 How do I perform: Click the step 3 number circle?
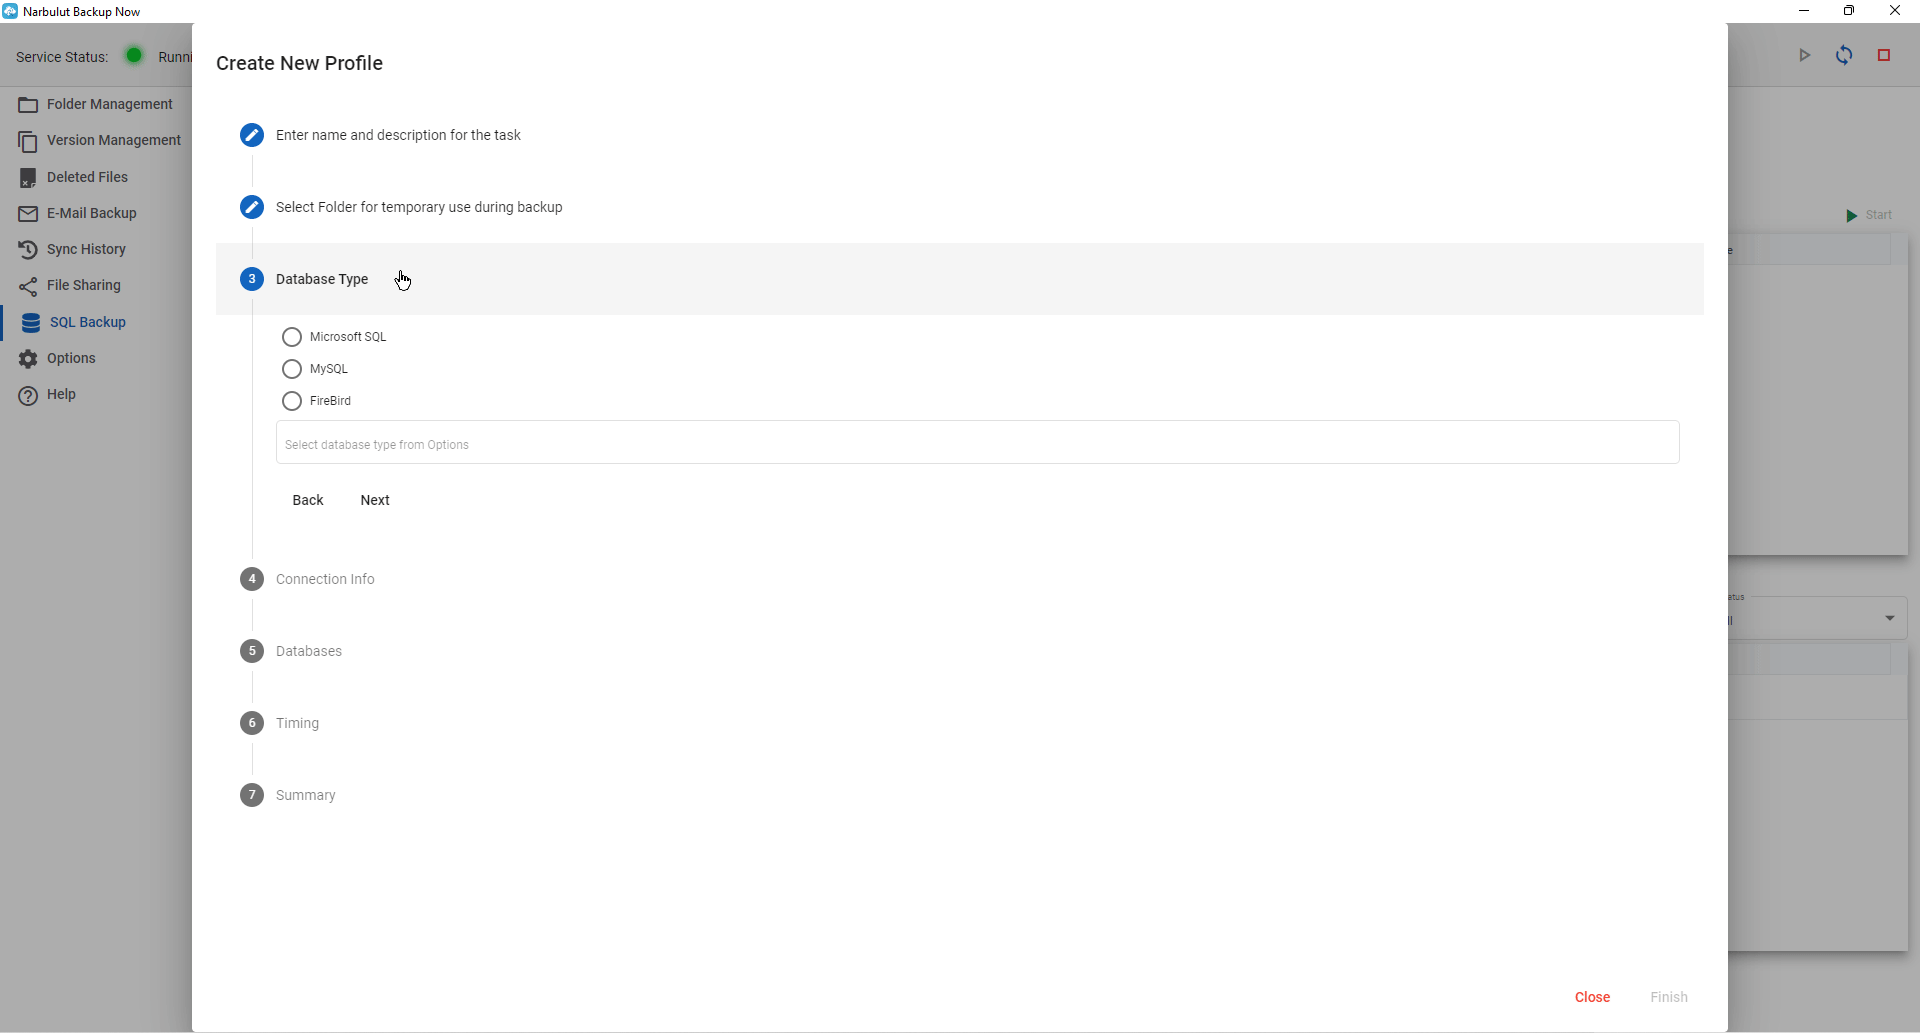click(252, 279)
